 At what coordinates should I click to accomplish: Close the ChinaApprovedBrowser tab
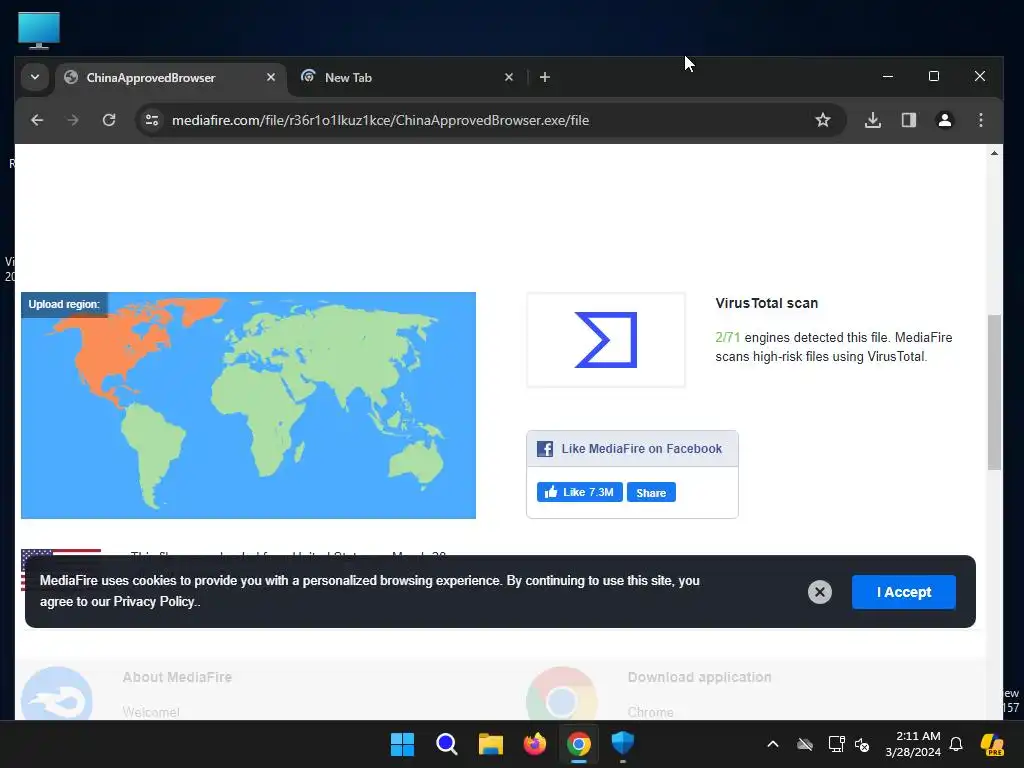pyautogui.click(x=271, y=77)
